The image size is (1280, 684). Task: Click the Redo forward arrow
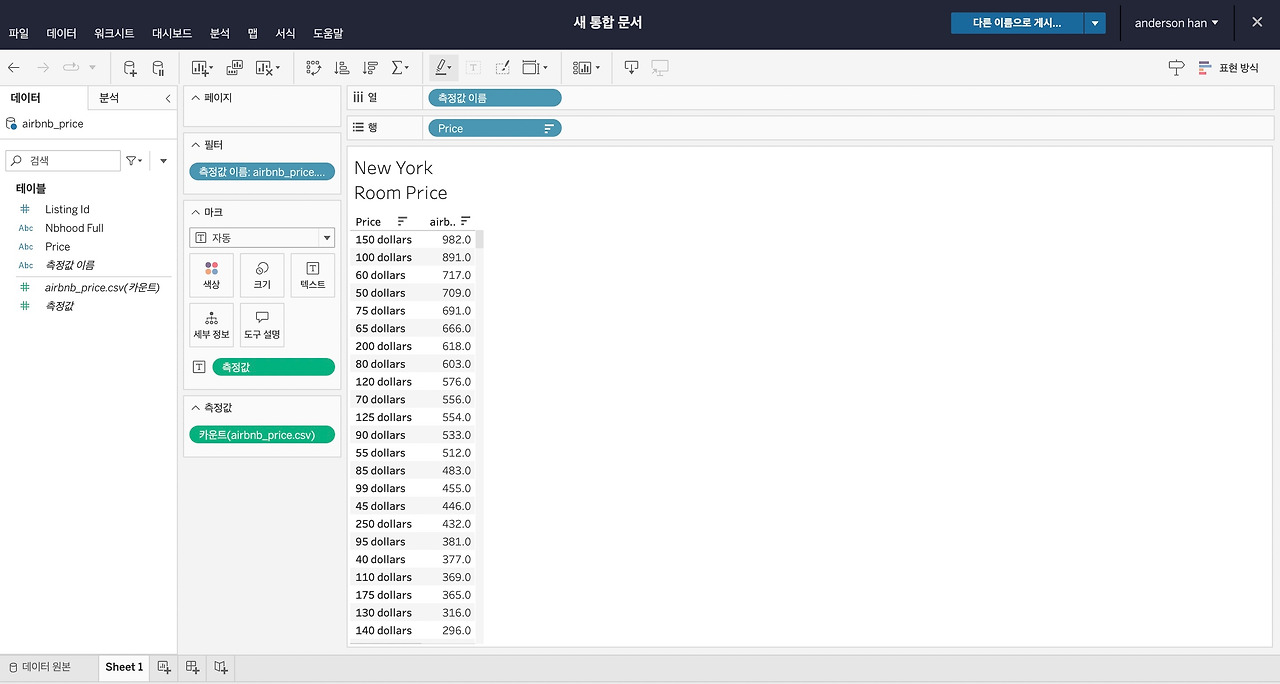pyautogui.click(x=42, y=68)
